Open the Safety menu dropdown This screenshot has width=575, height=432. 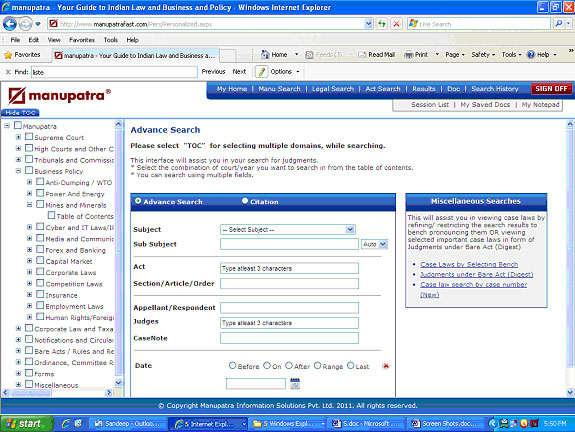(483, 55)
